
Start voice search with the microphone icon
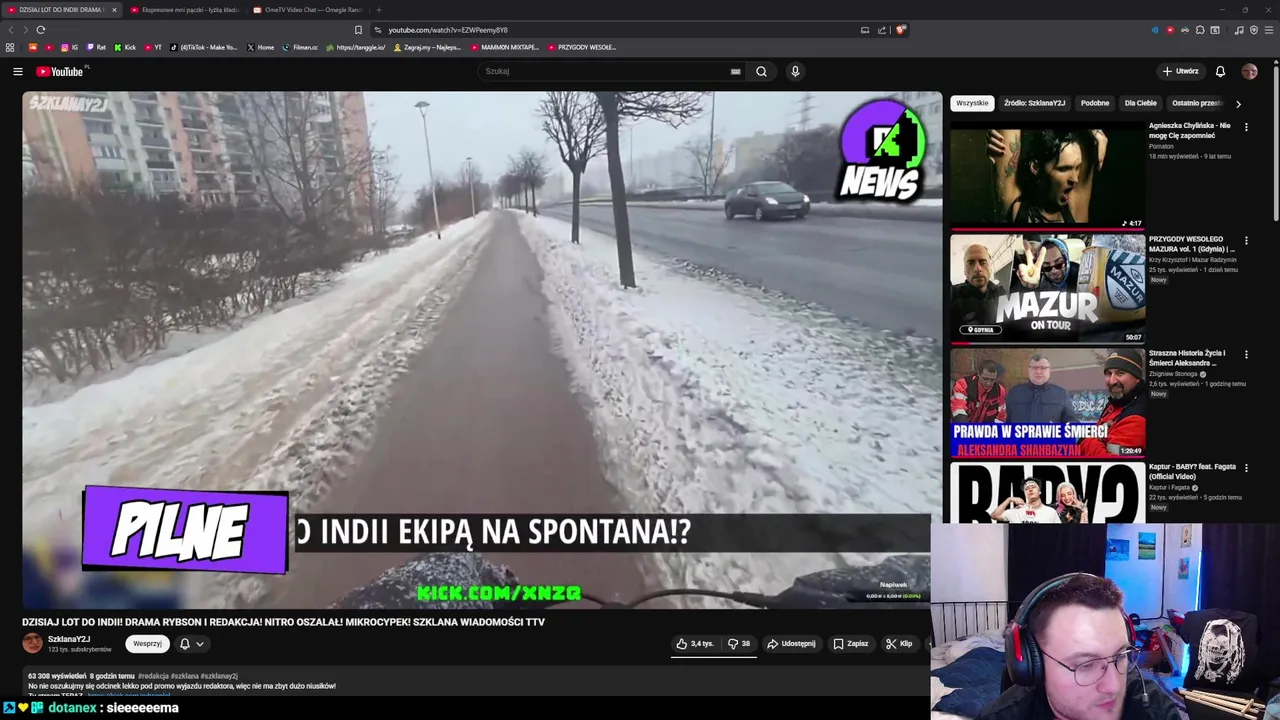795,71
